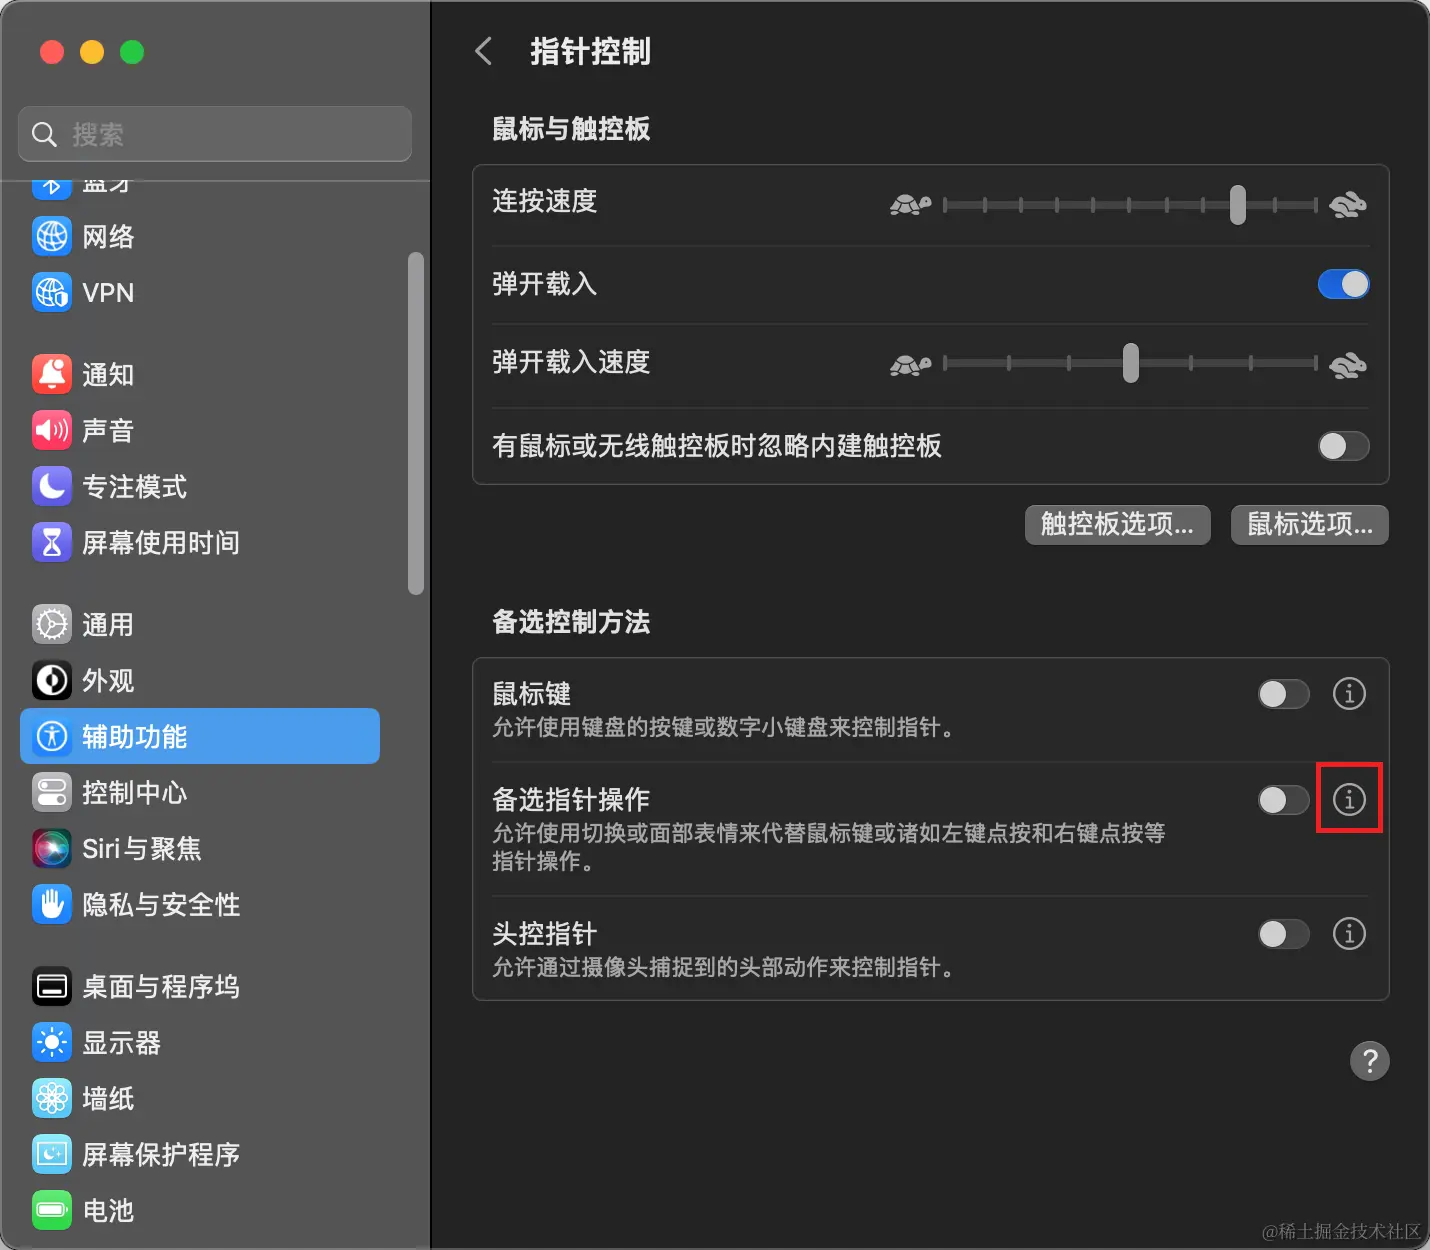Click the 屏幕保护程序 icon
1430x1250 pixels.
(52, 1155)
